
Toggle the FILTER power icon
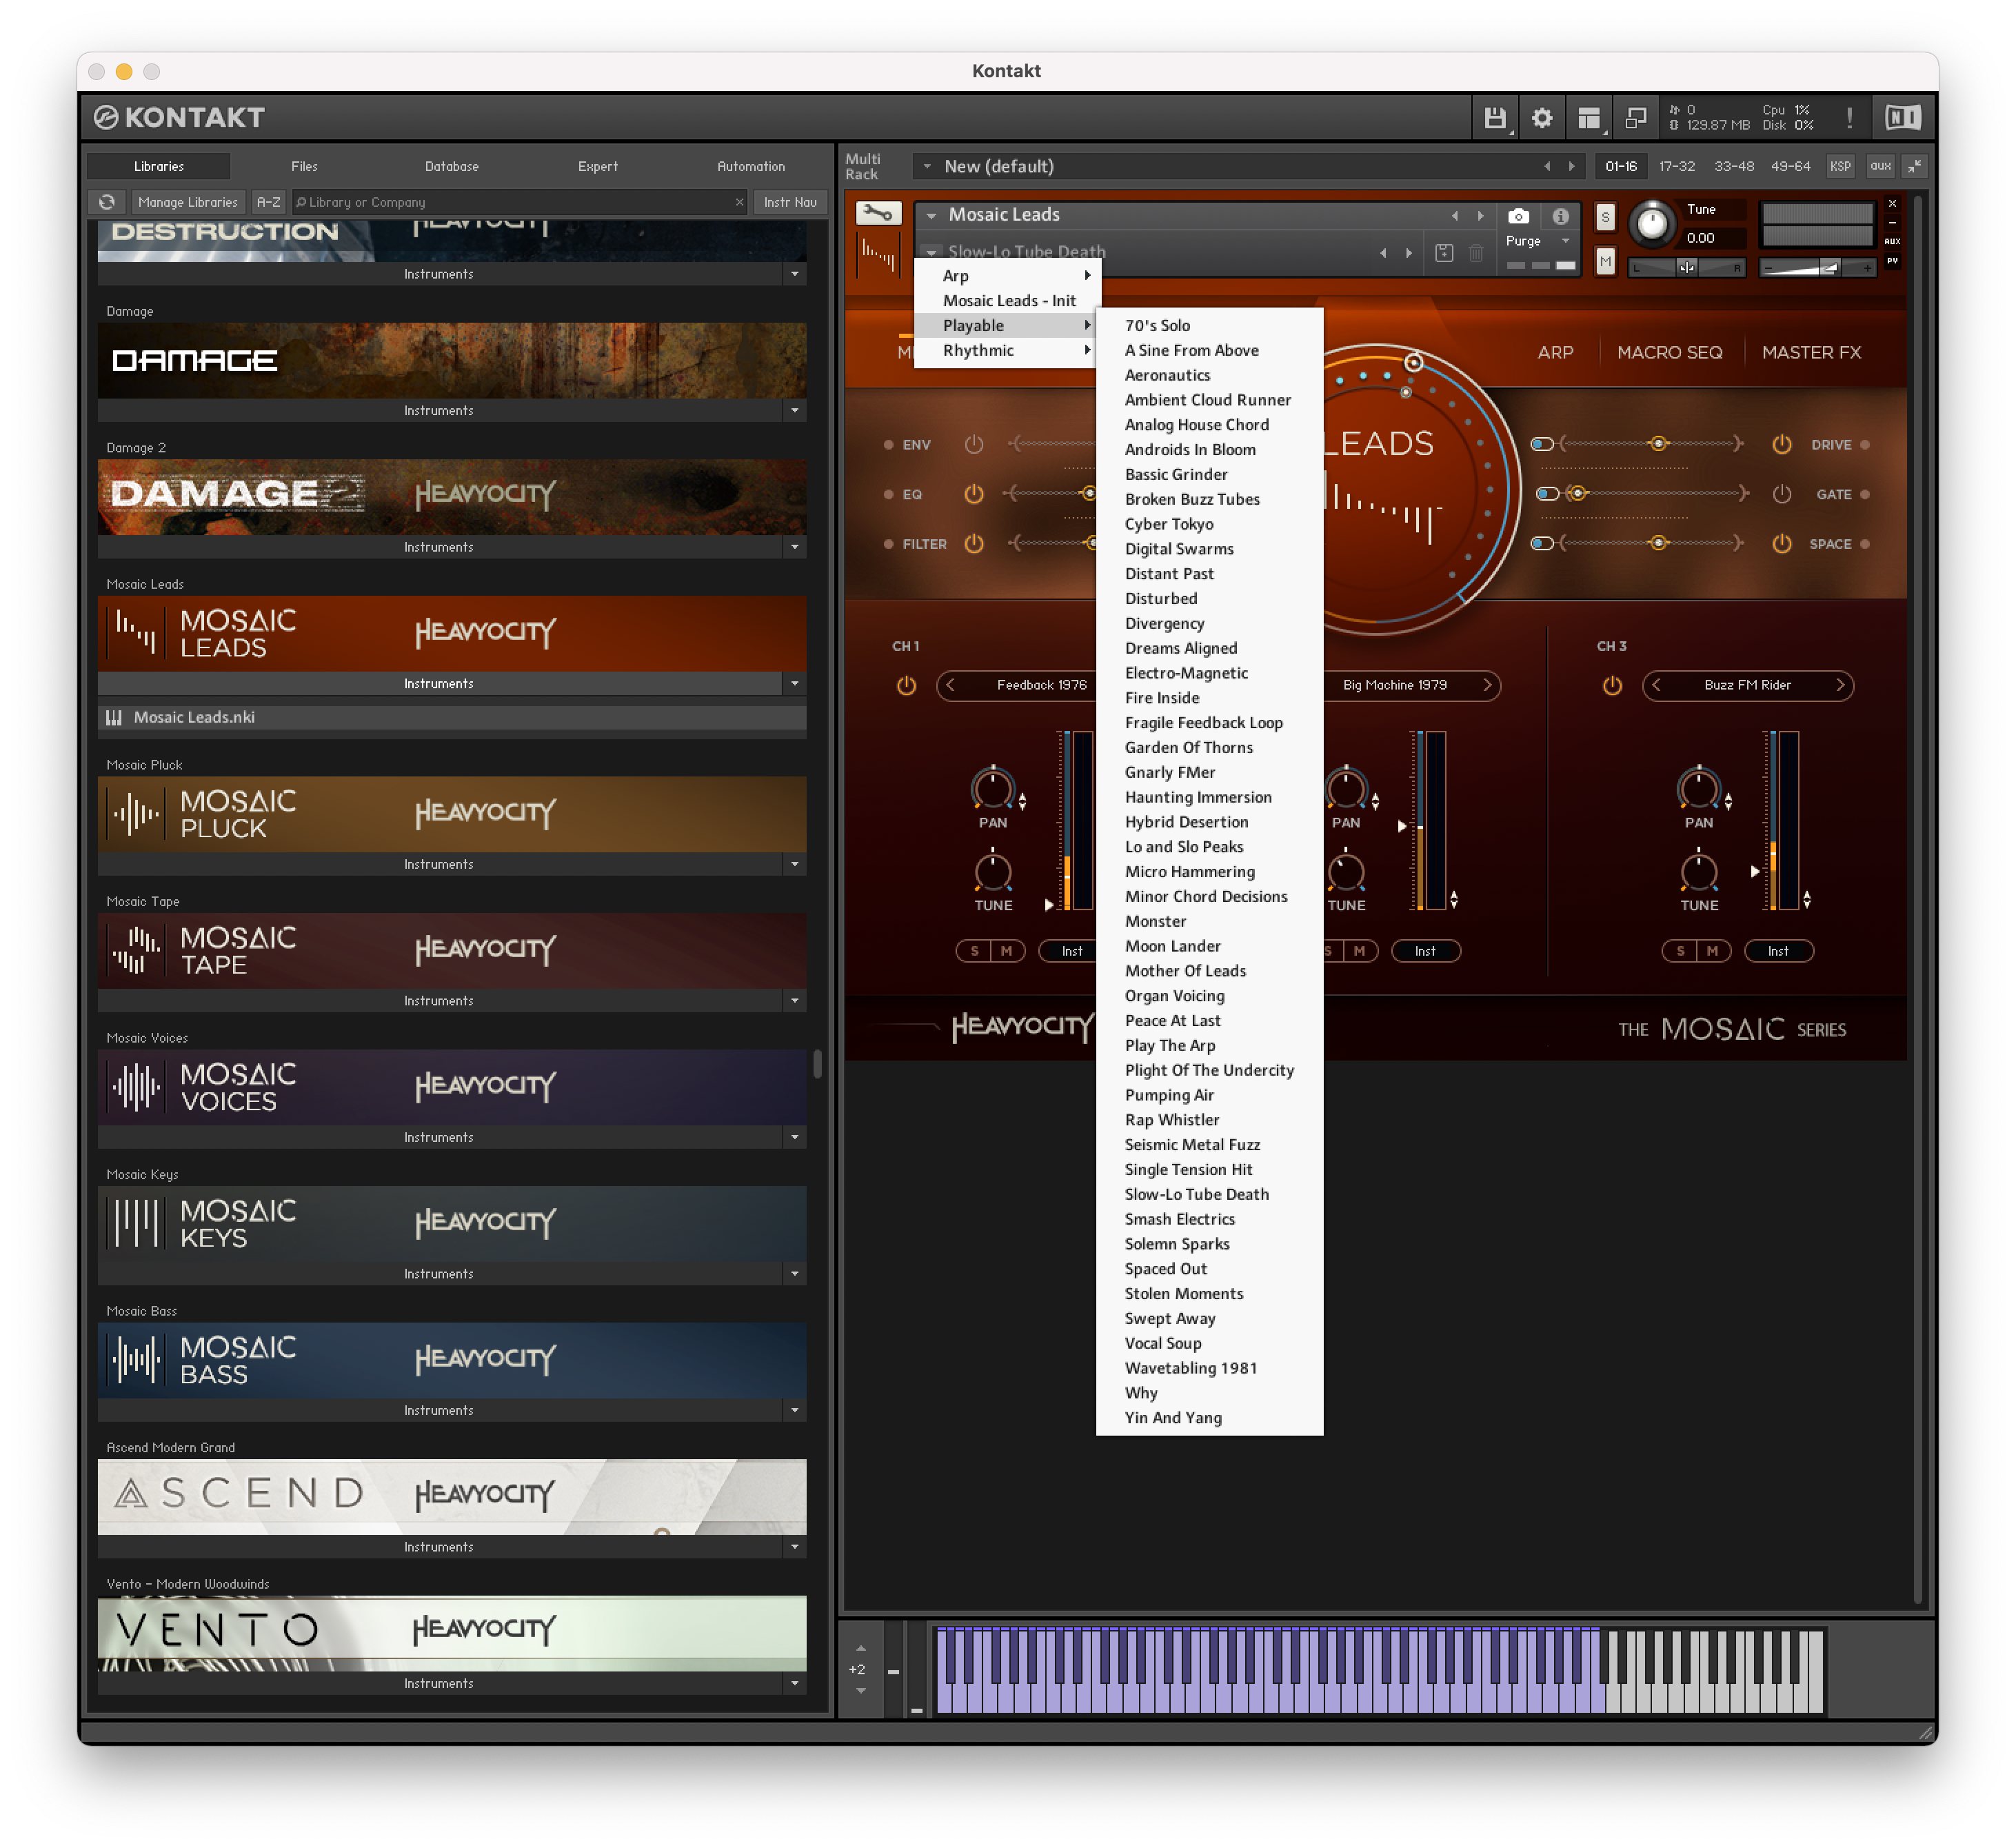(x=974, y=544)
